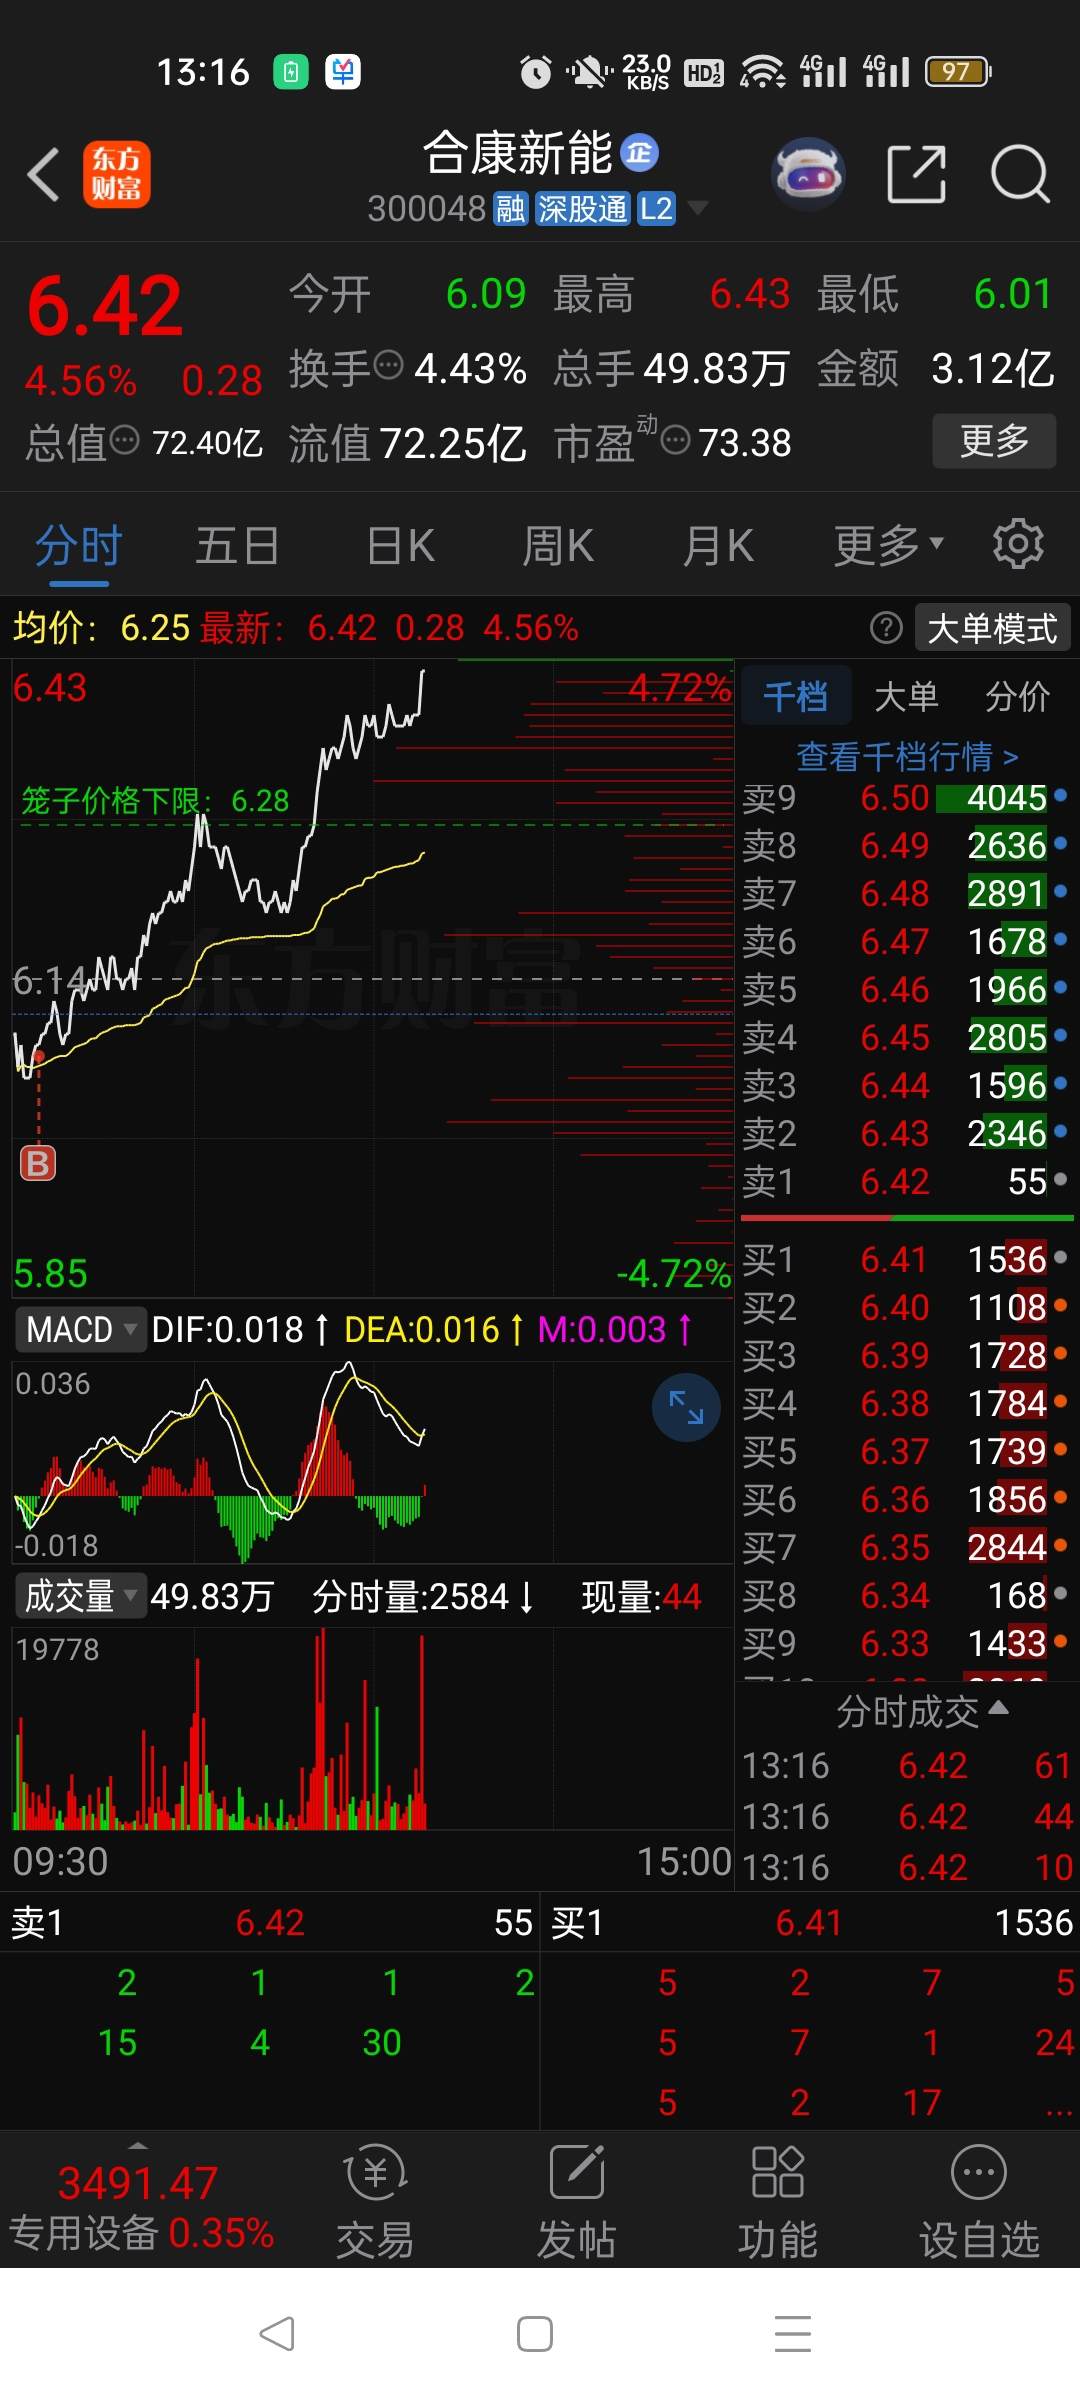1080x2400 pixels.
Task: Switch to the 五日 tab
Action: (x=237, y=546)
